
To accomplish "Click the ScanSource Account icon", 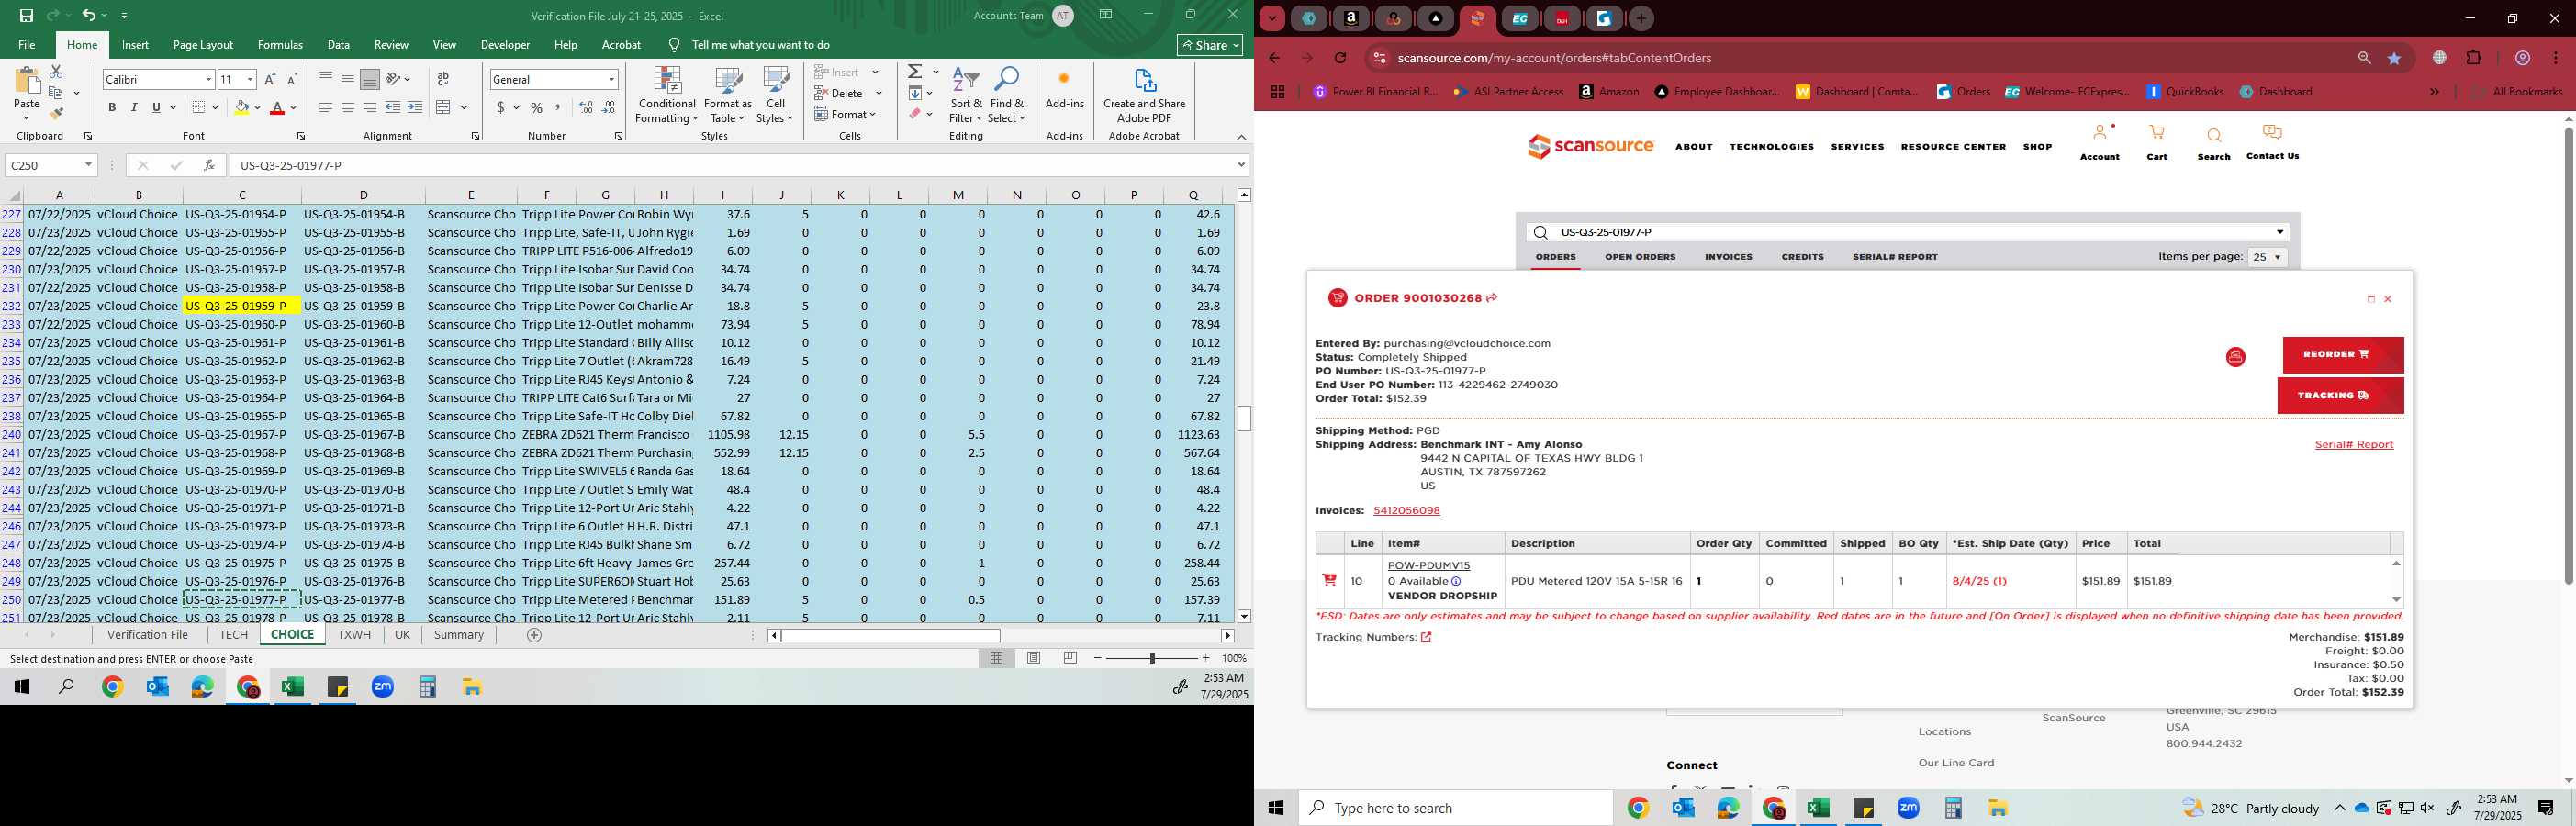I will tap(2100, 133).
